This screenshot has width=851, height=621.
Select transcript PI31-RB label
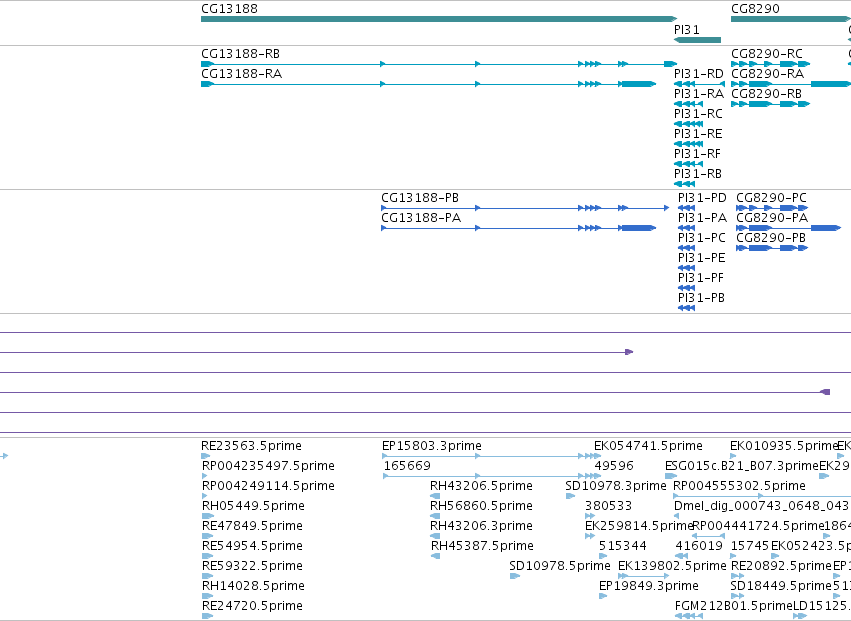[698, 174]
